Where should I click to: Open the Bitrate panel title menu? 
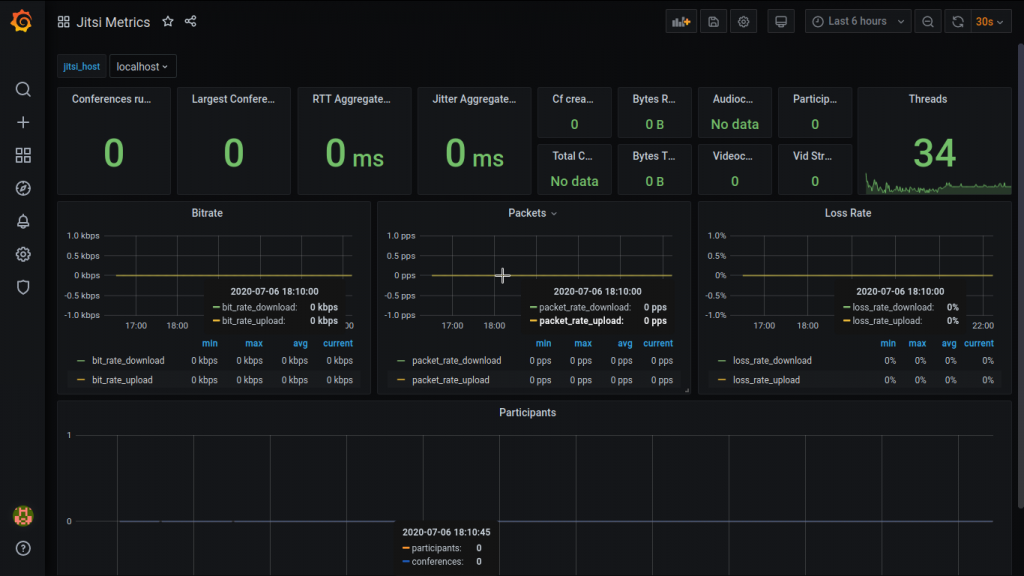207,213
